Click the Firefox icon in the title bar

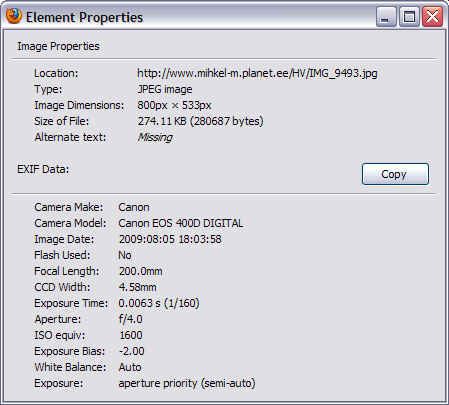pyautogui.click(x=14, y=16)
